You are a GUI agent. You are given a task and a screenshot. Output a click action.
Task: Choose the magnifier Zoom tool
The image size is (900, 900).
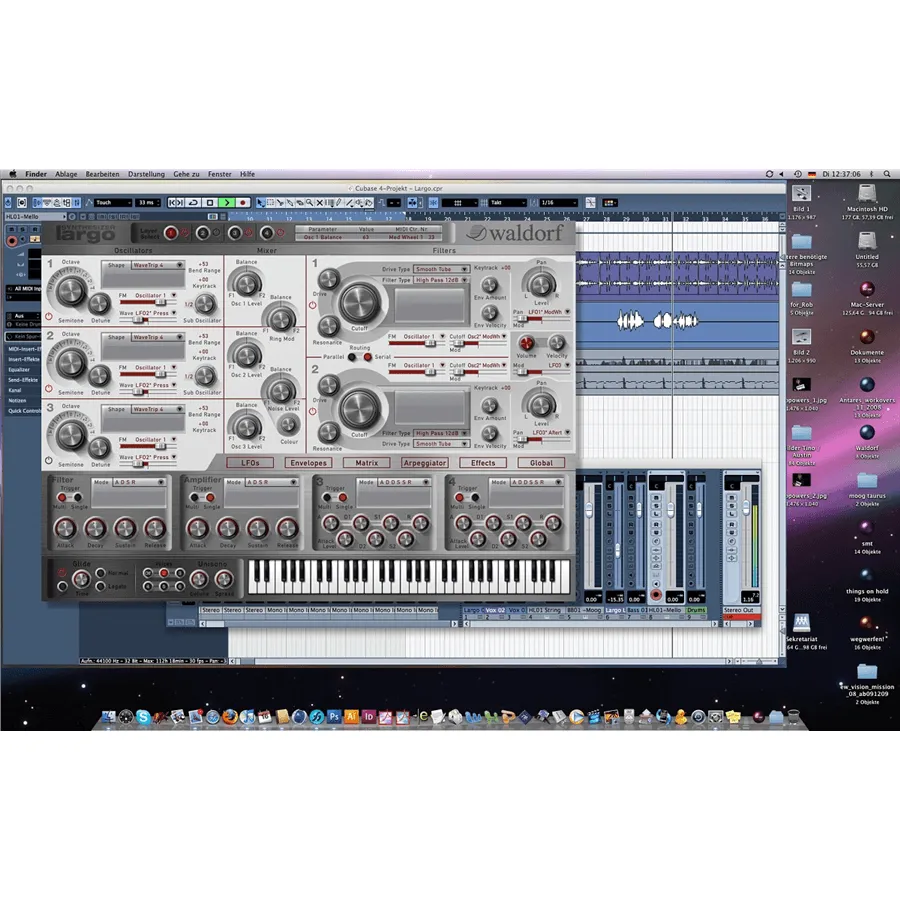coord(309,203)
